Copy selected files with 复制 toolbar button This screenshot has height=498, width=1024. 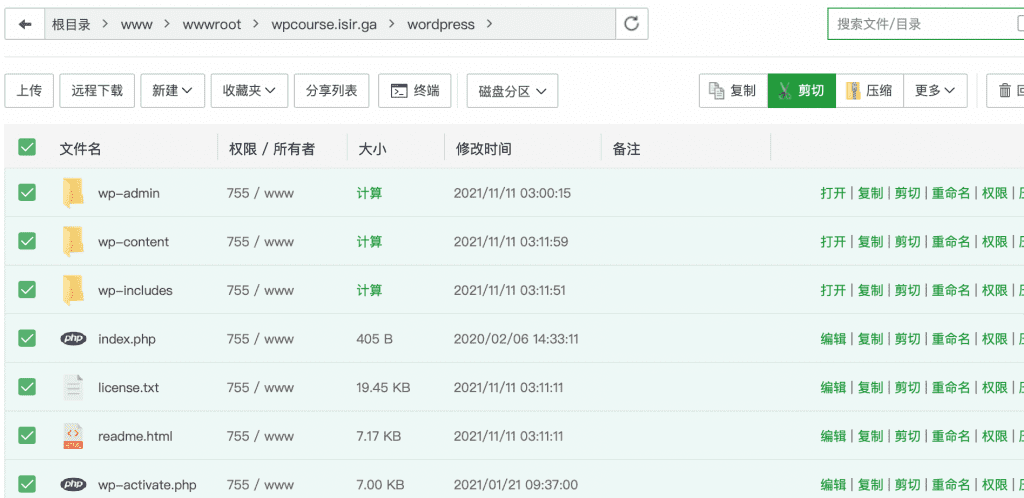coord(733,91)
